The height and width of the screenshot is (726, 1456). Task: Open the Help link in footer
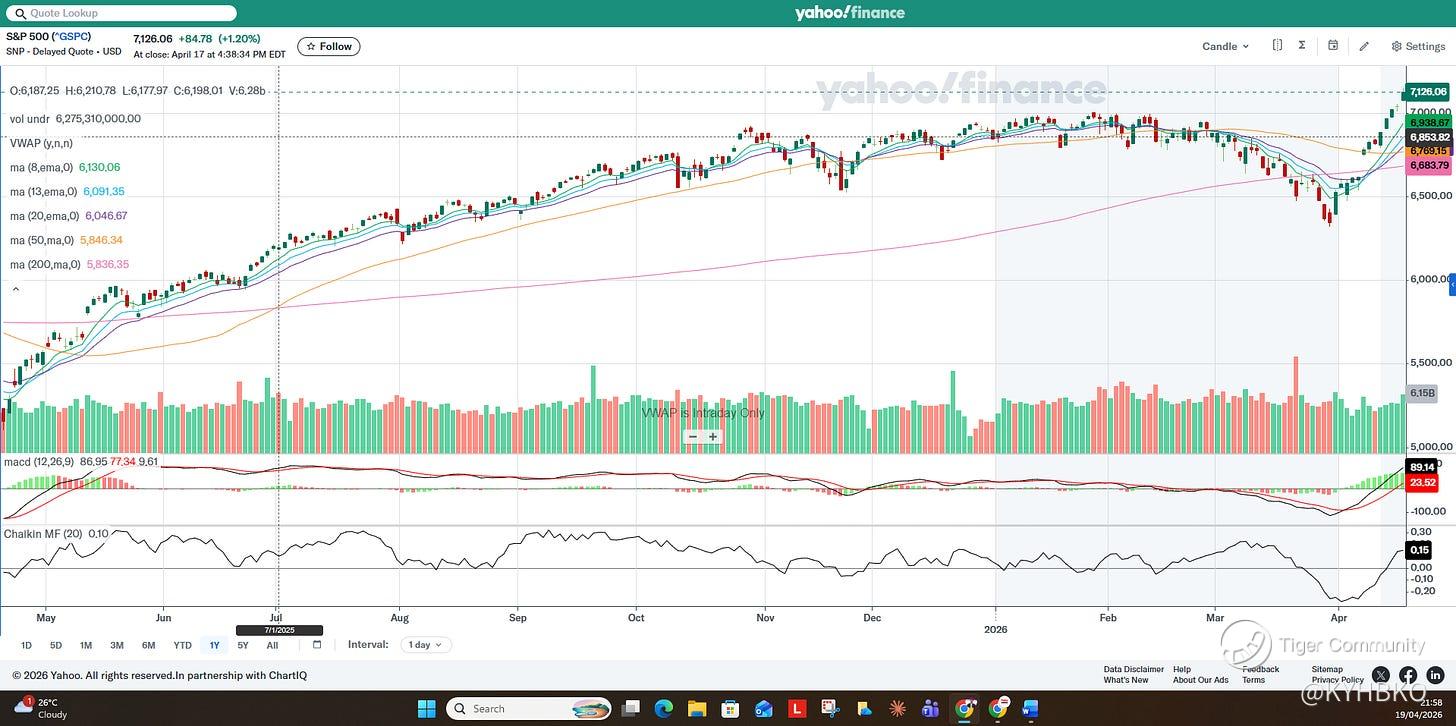pyautogui.click(x=1182, y=669)
